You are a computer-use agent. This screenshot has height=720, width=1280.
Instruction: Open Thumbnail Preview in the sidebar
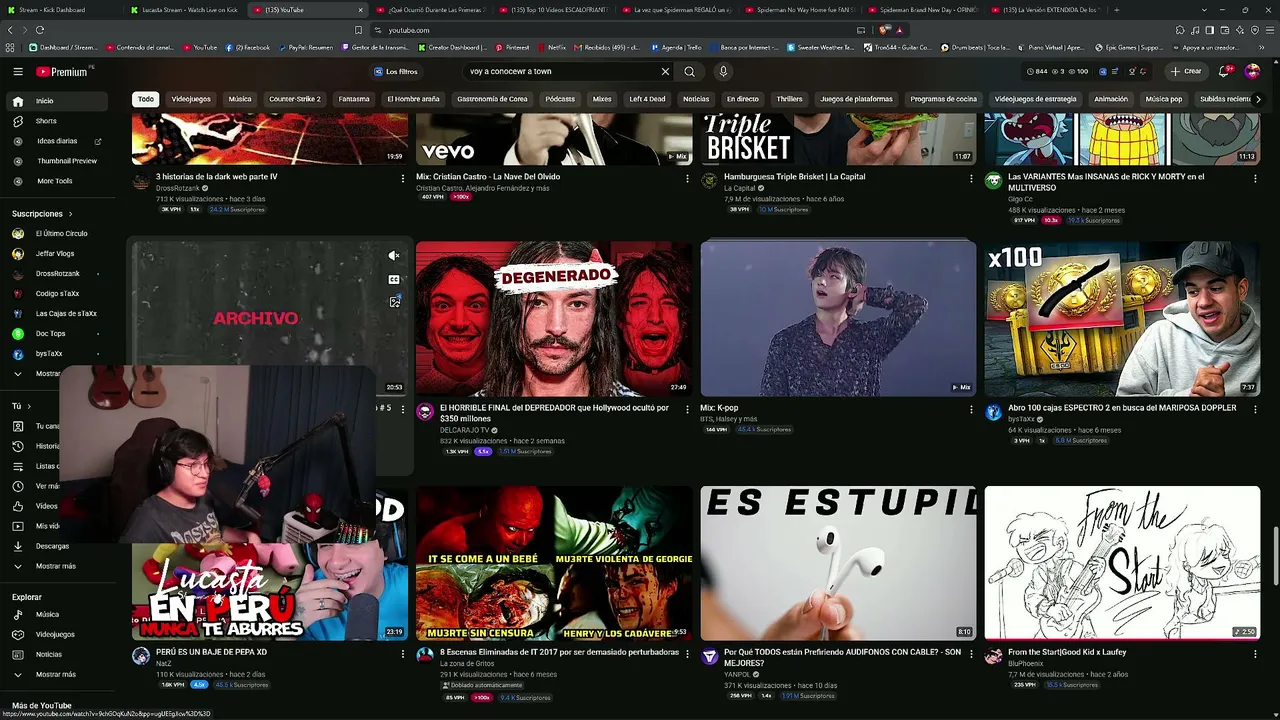[x=58, y=161]
